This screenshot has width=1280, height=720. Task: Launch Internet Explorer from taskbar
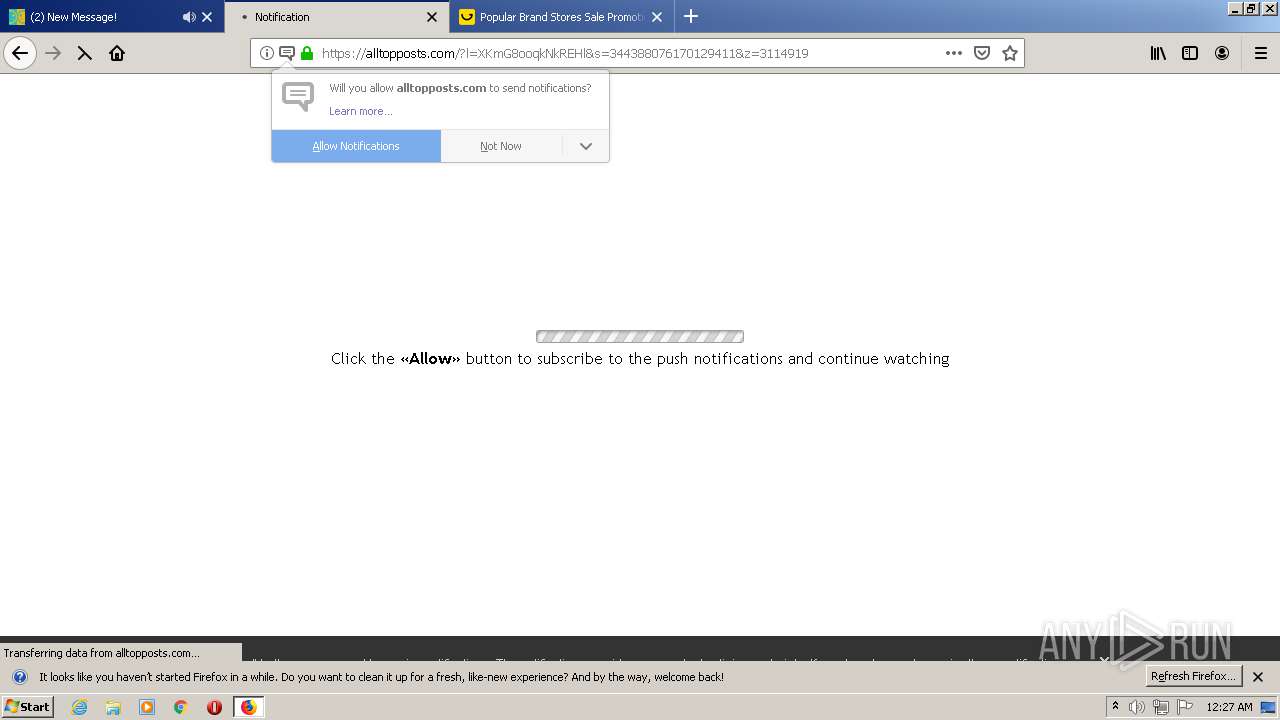coord(79,707)
